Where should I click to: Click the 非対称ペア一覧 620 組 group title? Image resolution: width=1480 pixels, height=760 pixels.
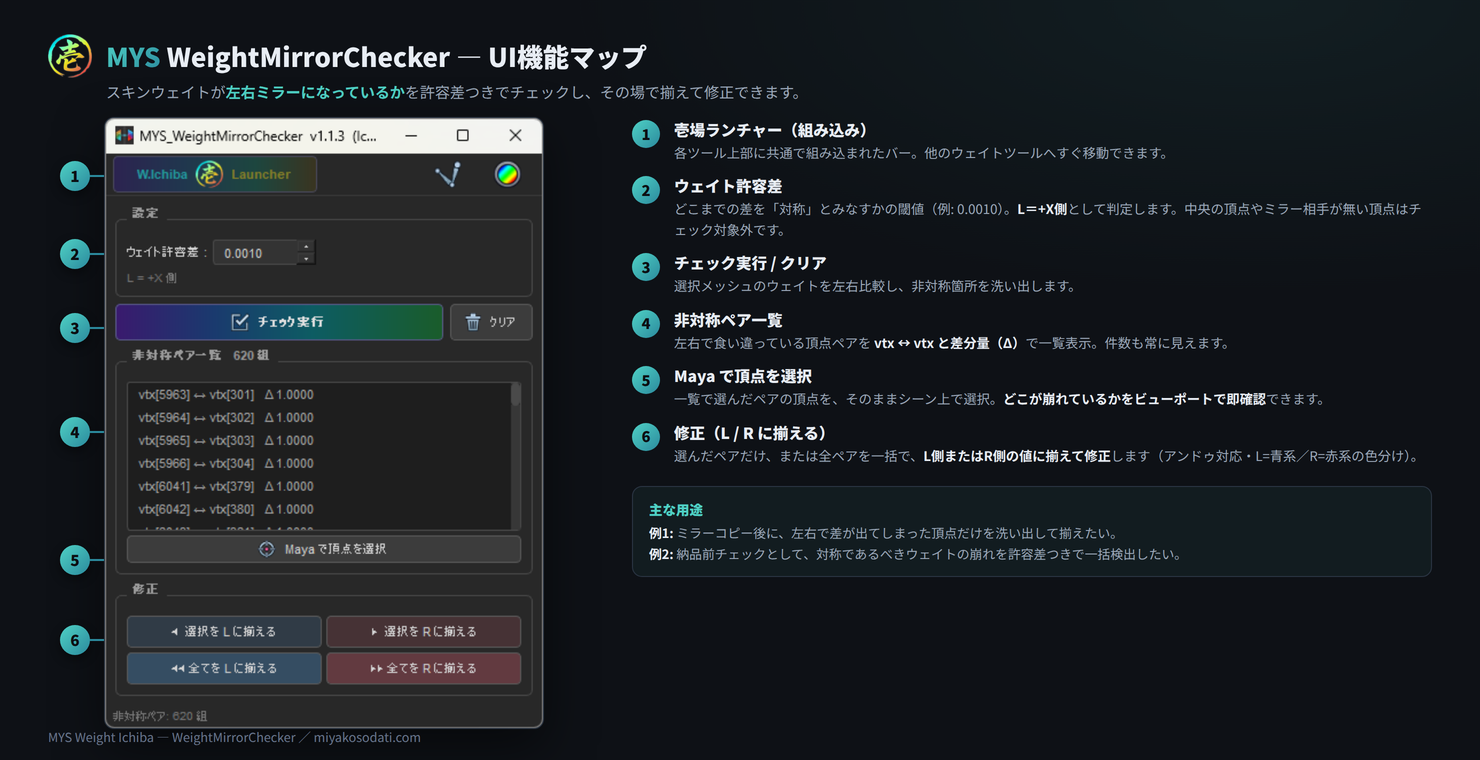pos(201,355)
